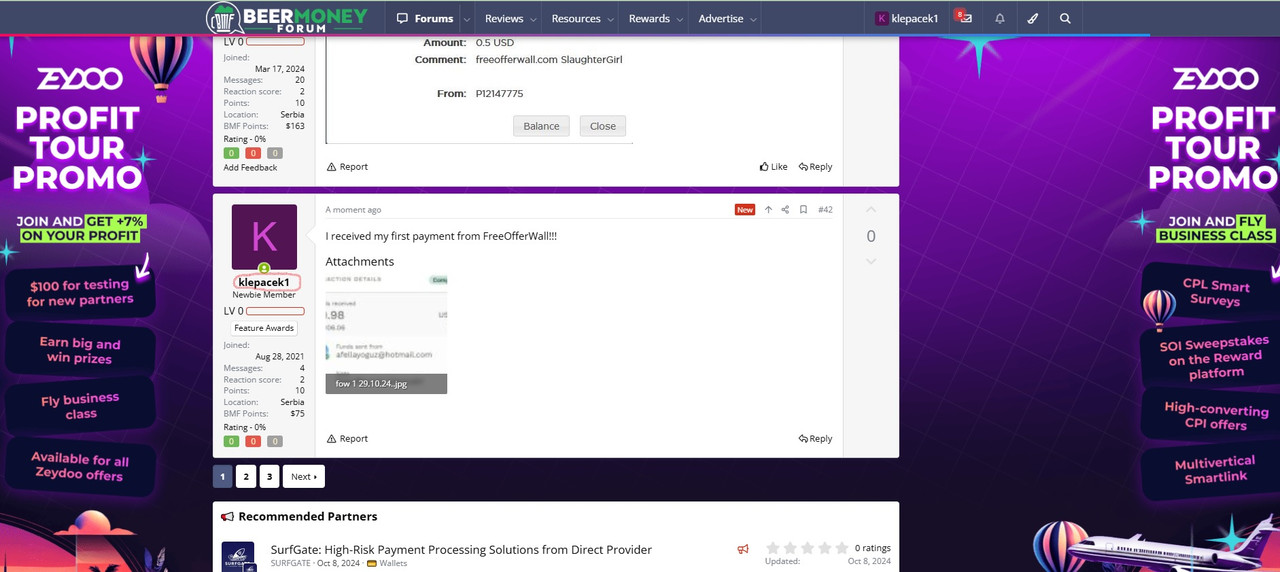Click Add Feedback link
This screenshot has width=1280, height=572.
tap(250, 168)
